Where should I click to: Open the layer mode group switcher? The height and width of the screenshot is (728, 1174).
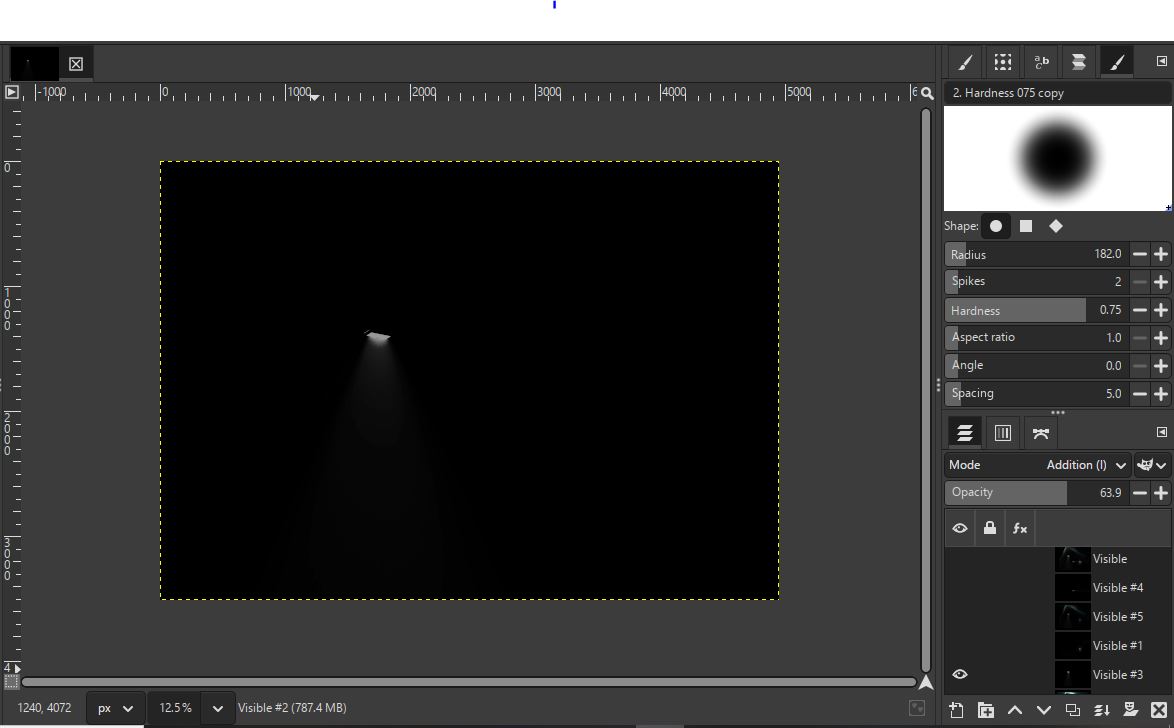1152,465
